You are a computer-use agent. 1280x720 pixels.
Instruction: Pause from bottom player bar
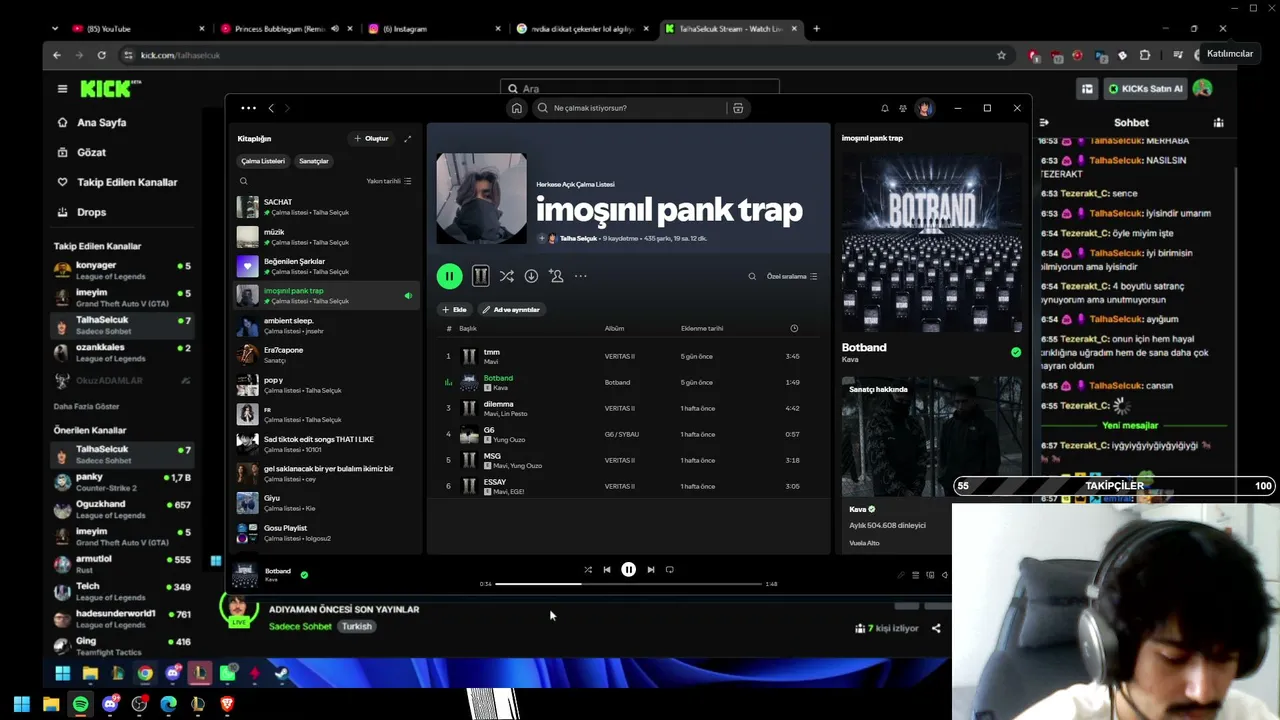click(628, 570)
